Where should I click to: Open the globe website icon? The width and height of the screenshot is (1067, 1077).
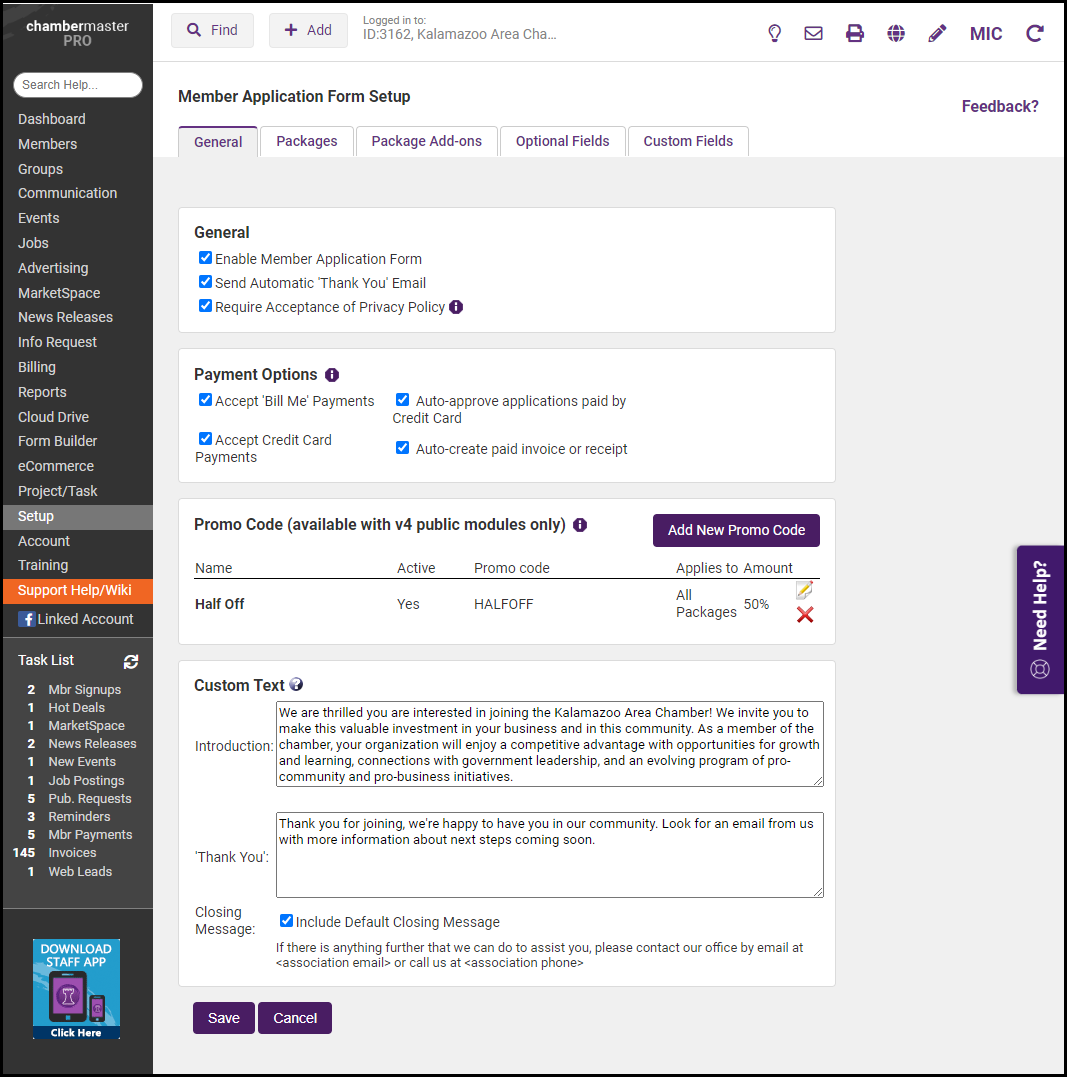pos(896,33)
